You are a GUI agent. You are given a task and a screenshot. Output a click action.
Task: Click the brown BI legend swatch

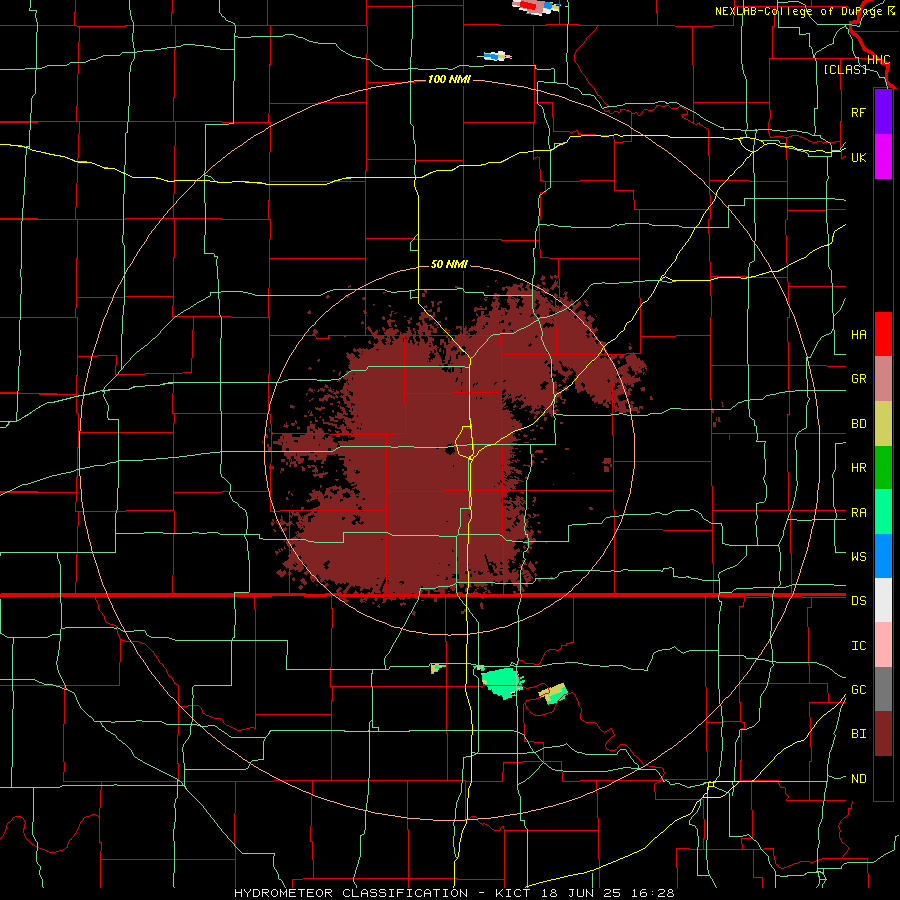[x=883, y=734]
